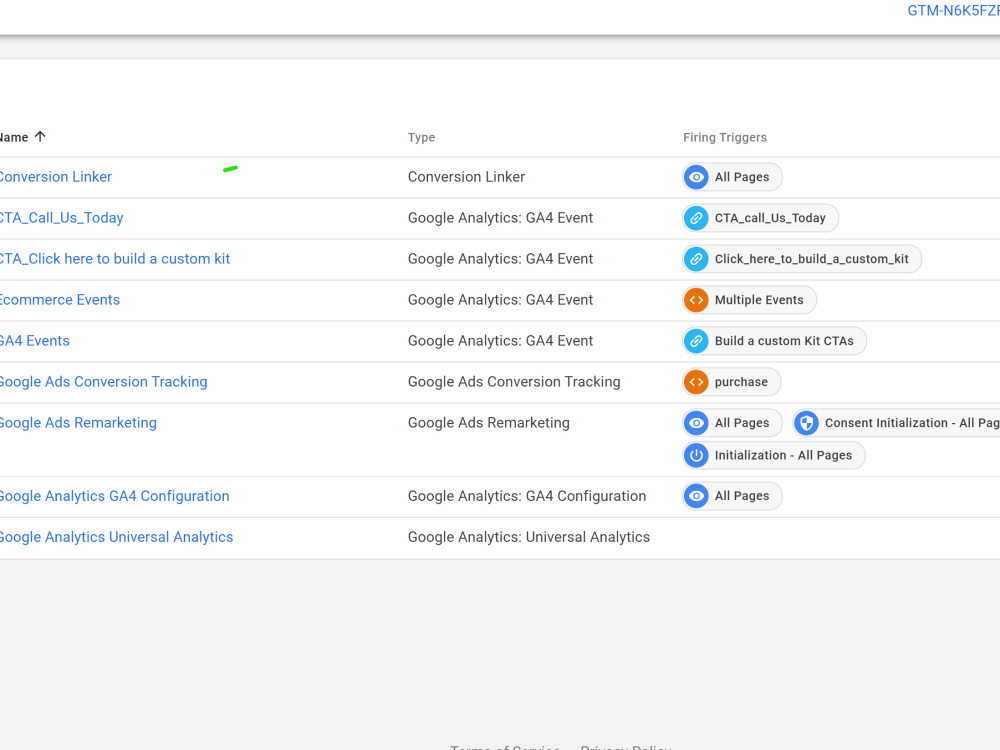Click the All Pages eye icon in Conversion Linker row
Viewport: 1000px width, 750px height.
tap(696, 177)
